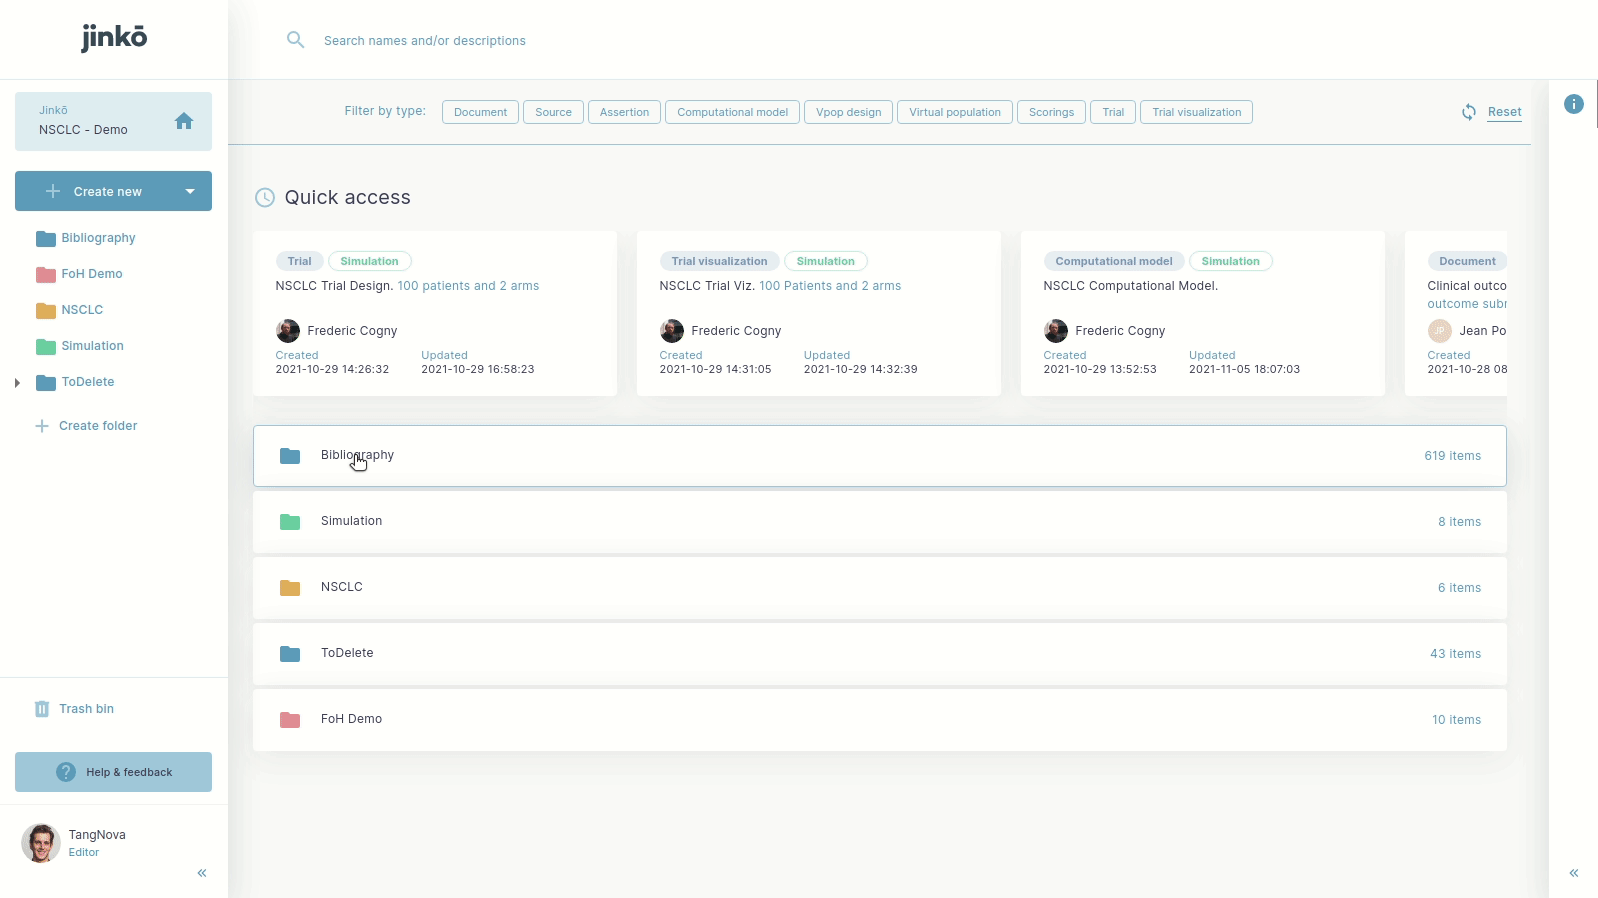Click the home icon in project selector

[184, 121]
